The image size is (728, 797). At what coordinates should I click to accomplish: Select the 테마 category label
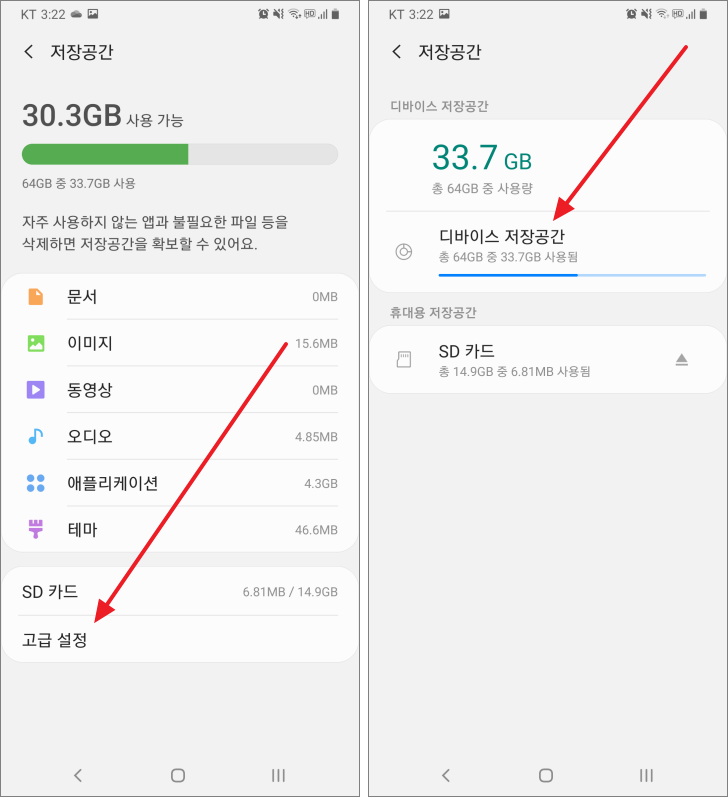(82, 529)
